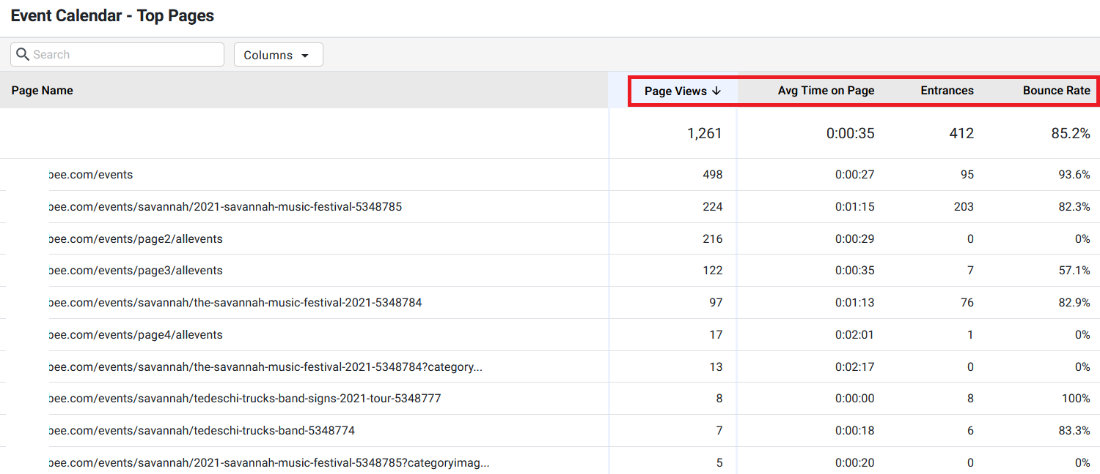This screenshot has height=474, width=1100.
Task: Select the 76 entrances cell
Action: (967, 303)
